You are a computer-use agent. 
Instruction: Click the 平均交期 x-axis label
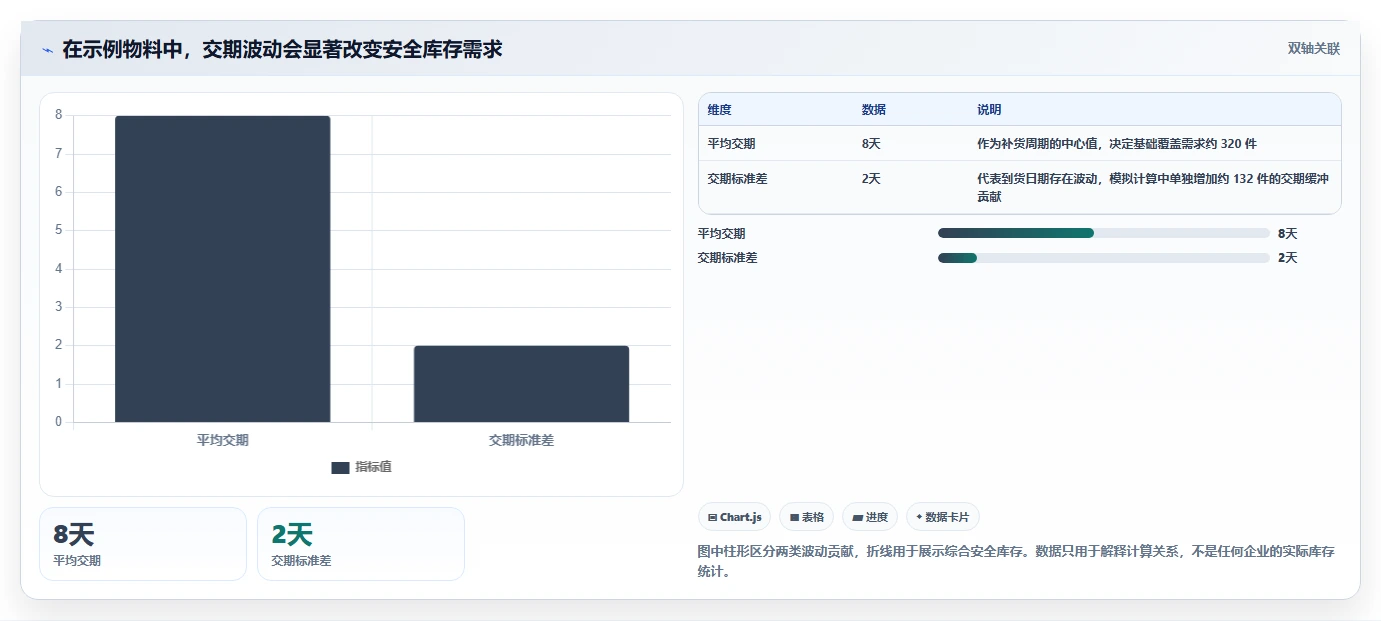tap(222, 440)
